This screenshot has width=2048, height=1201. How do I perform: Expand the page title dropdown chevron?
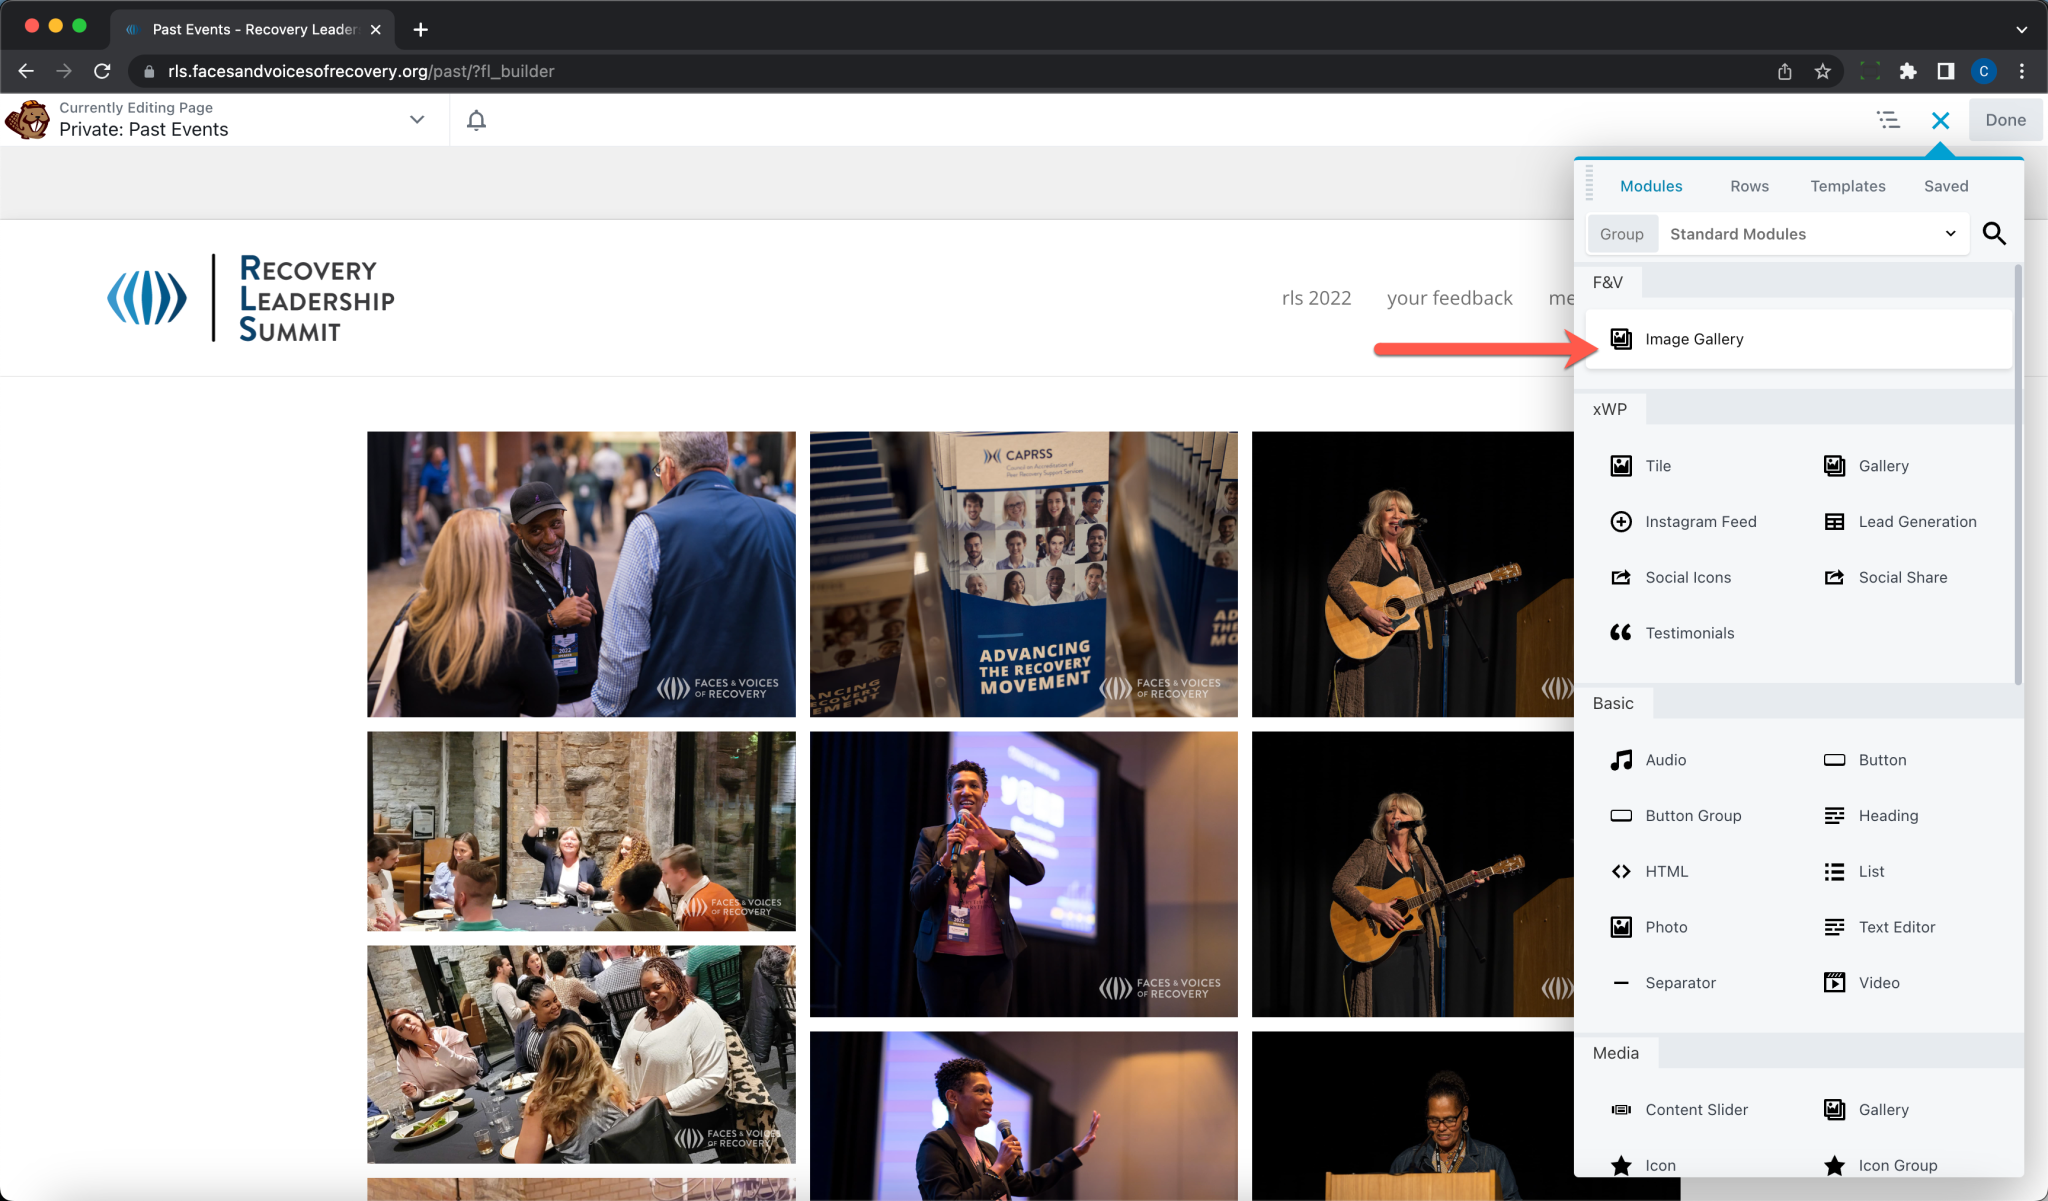tap(417, 119)
